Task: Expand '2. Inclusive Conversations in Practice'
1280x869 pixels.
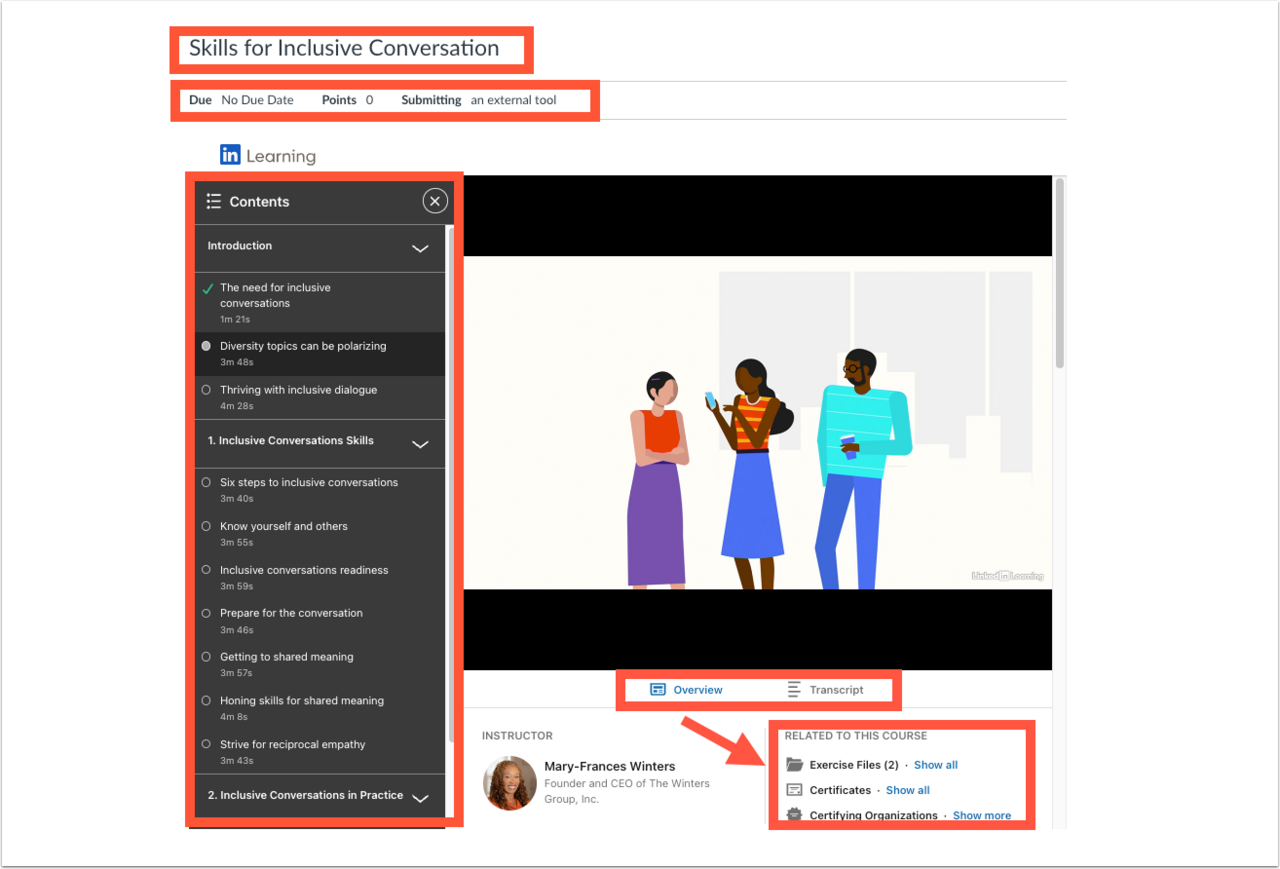Action: 420,796
